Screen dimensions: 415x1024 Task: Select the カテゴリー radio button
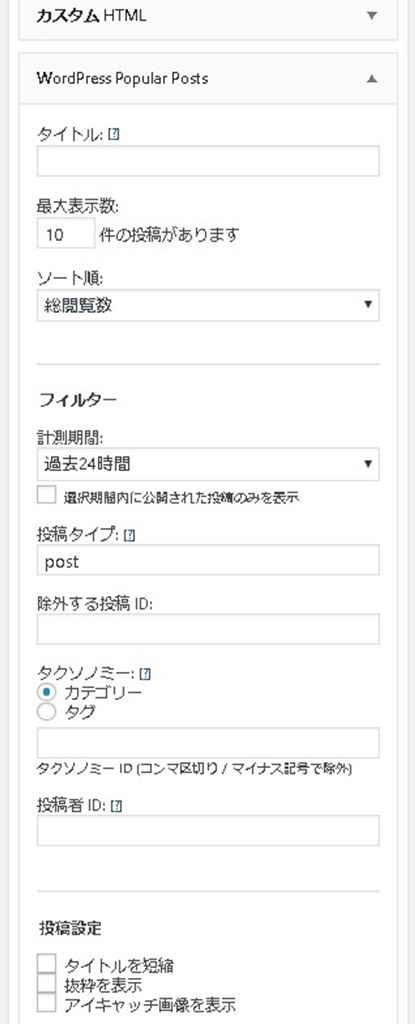tap(46, 692)
